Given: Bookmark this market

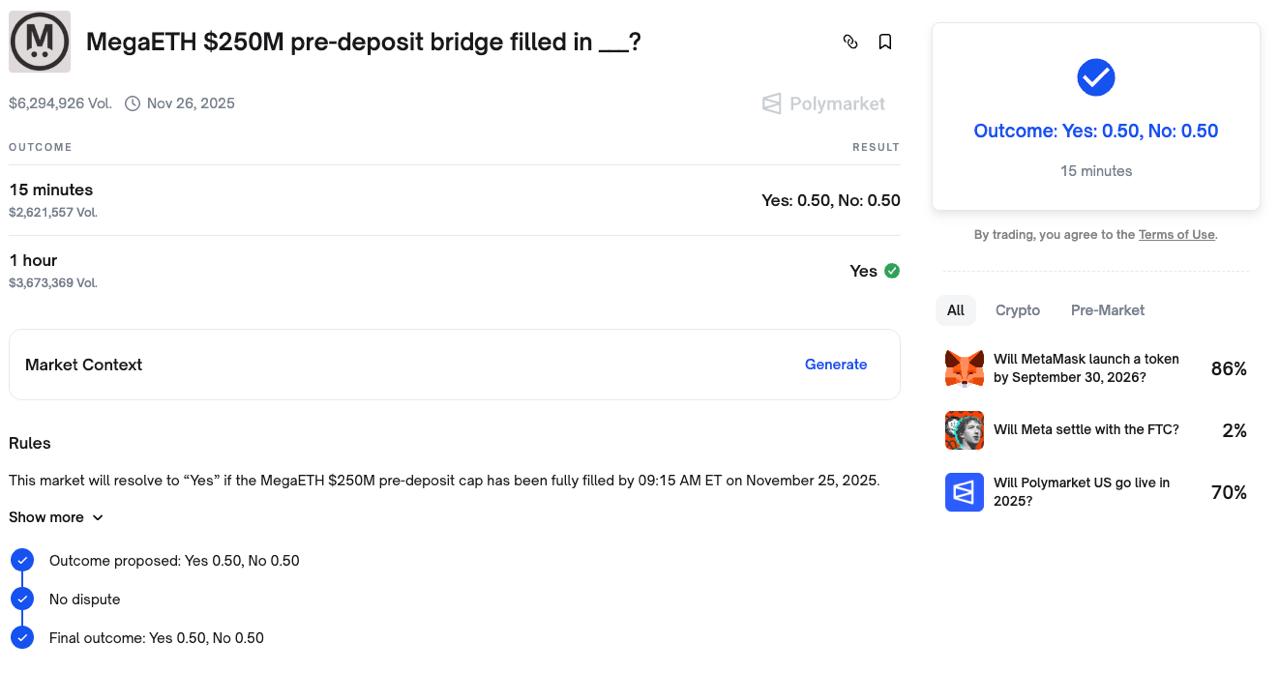Looking at the screenshot, I should 885,42.
